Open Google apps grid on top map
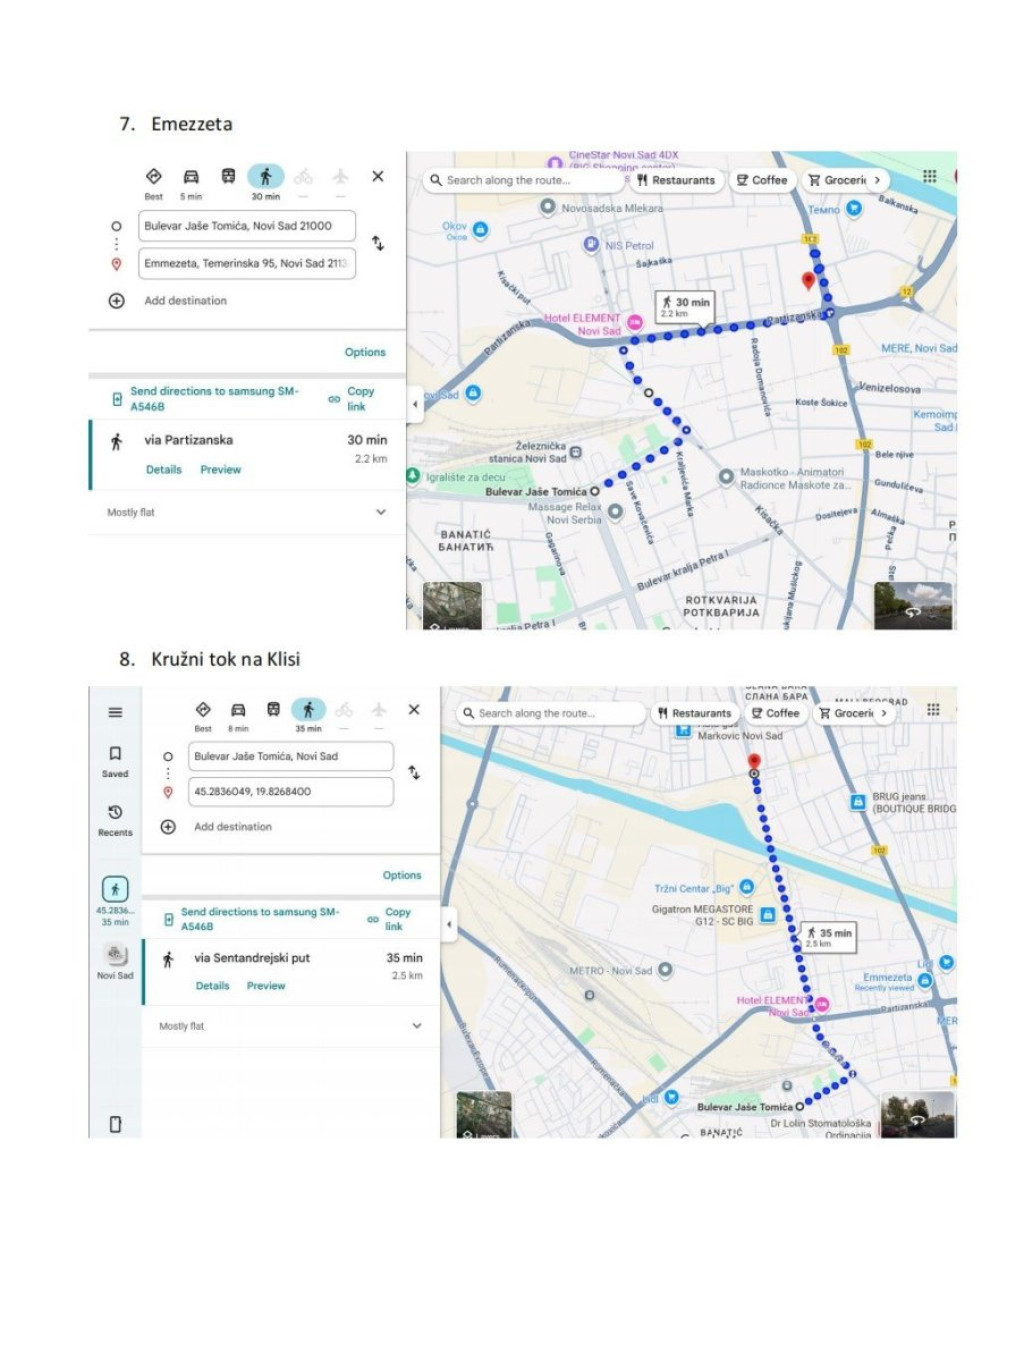The image size is (1024, 1361). tap(929, 177)
